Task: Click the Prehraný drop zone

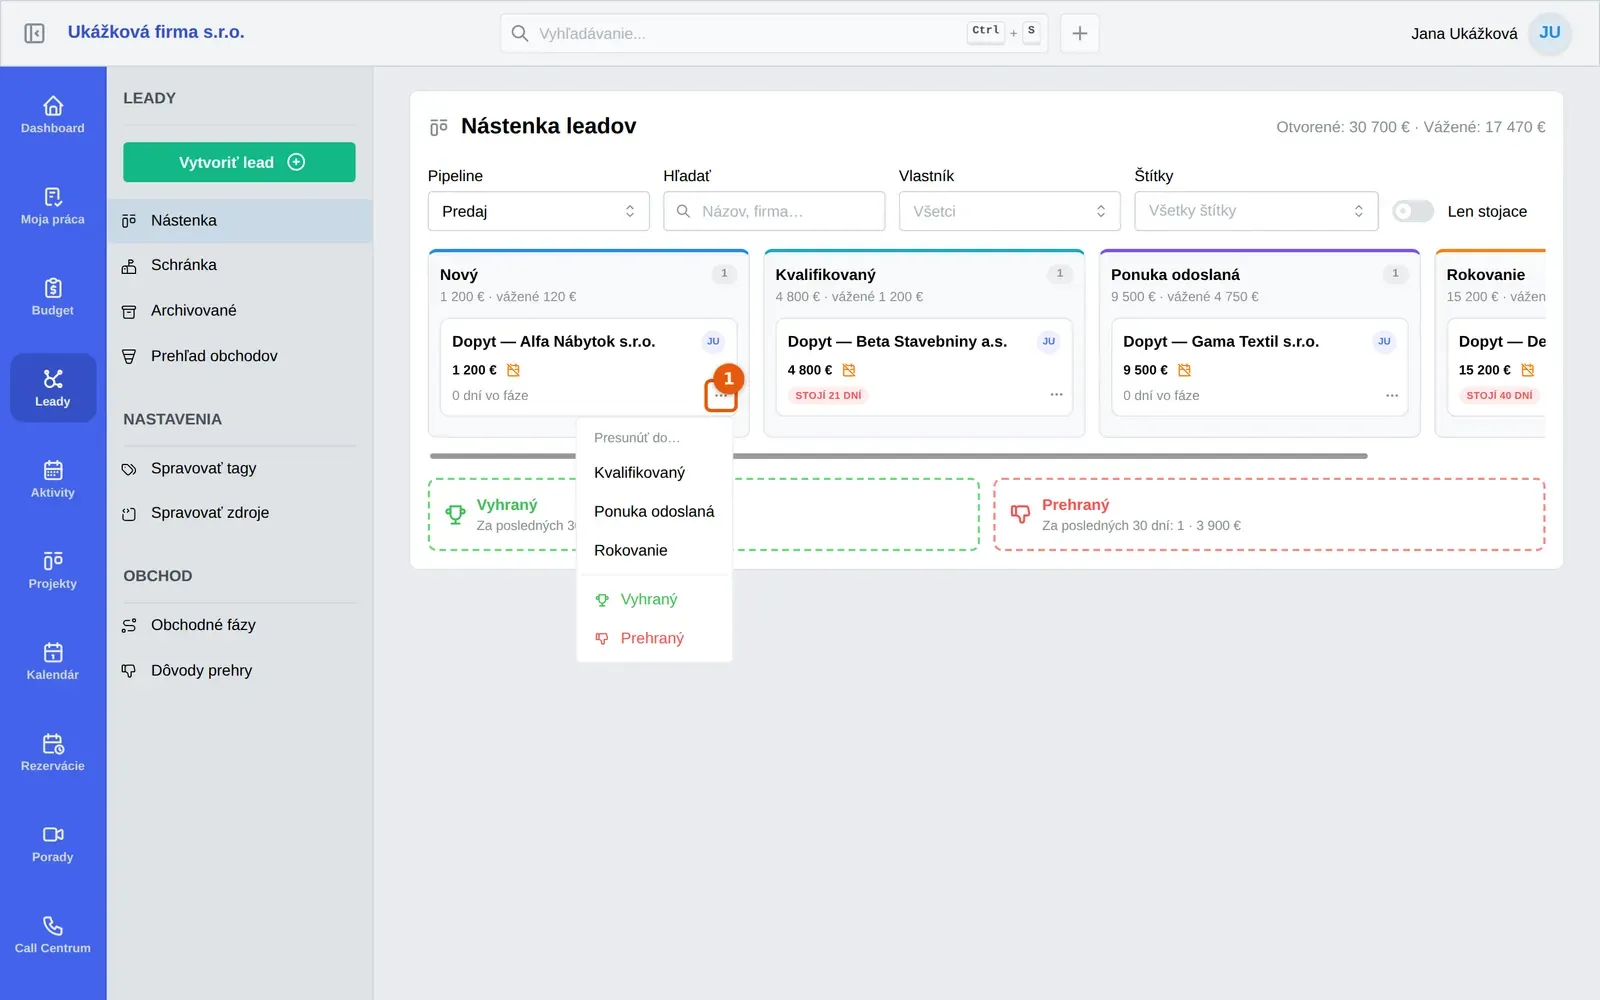Action: (x=1269, y=514)
